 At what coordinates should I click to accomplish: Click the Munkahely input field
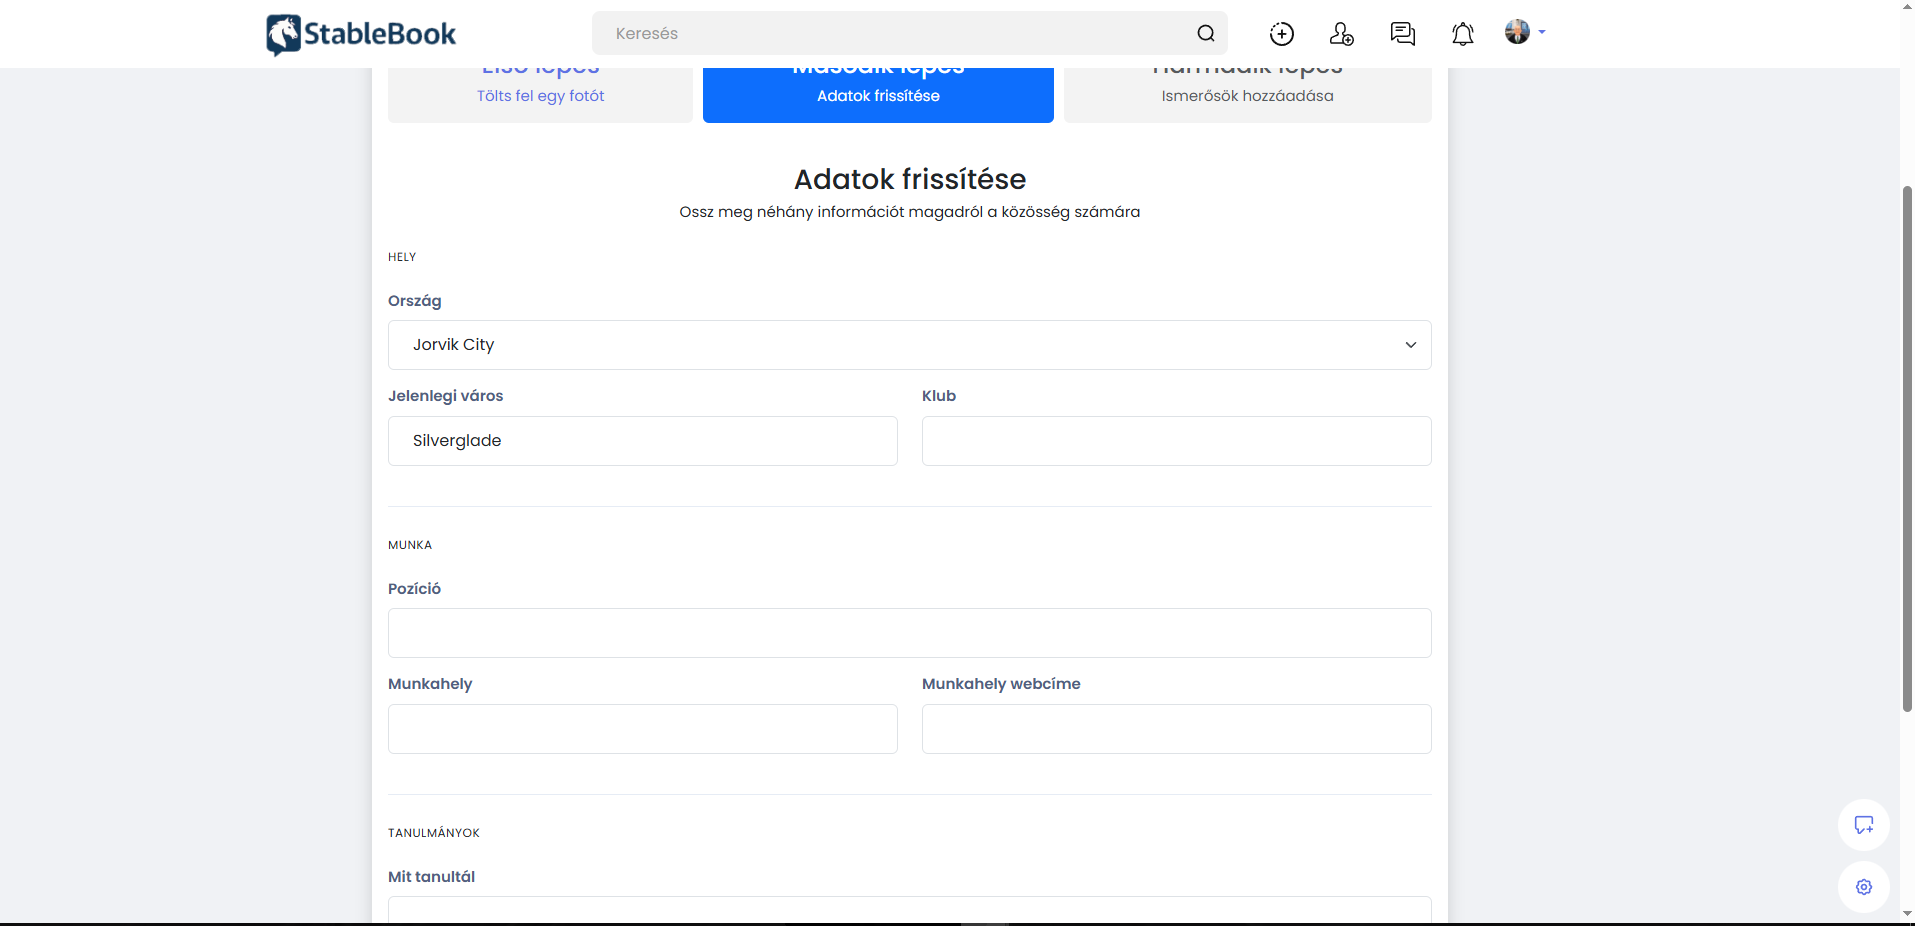pos(642,729)
